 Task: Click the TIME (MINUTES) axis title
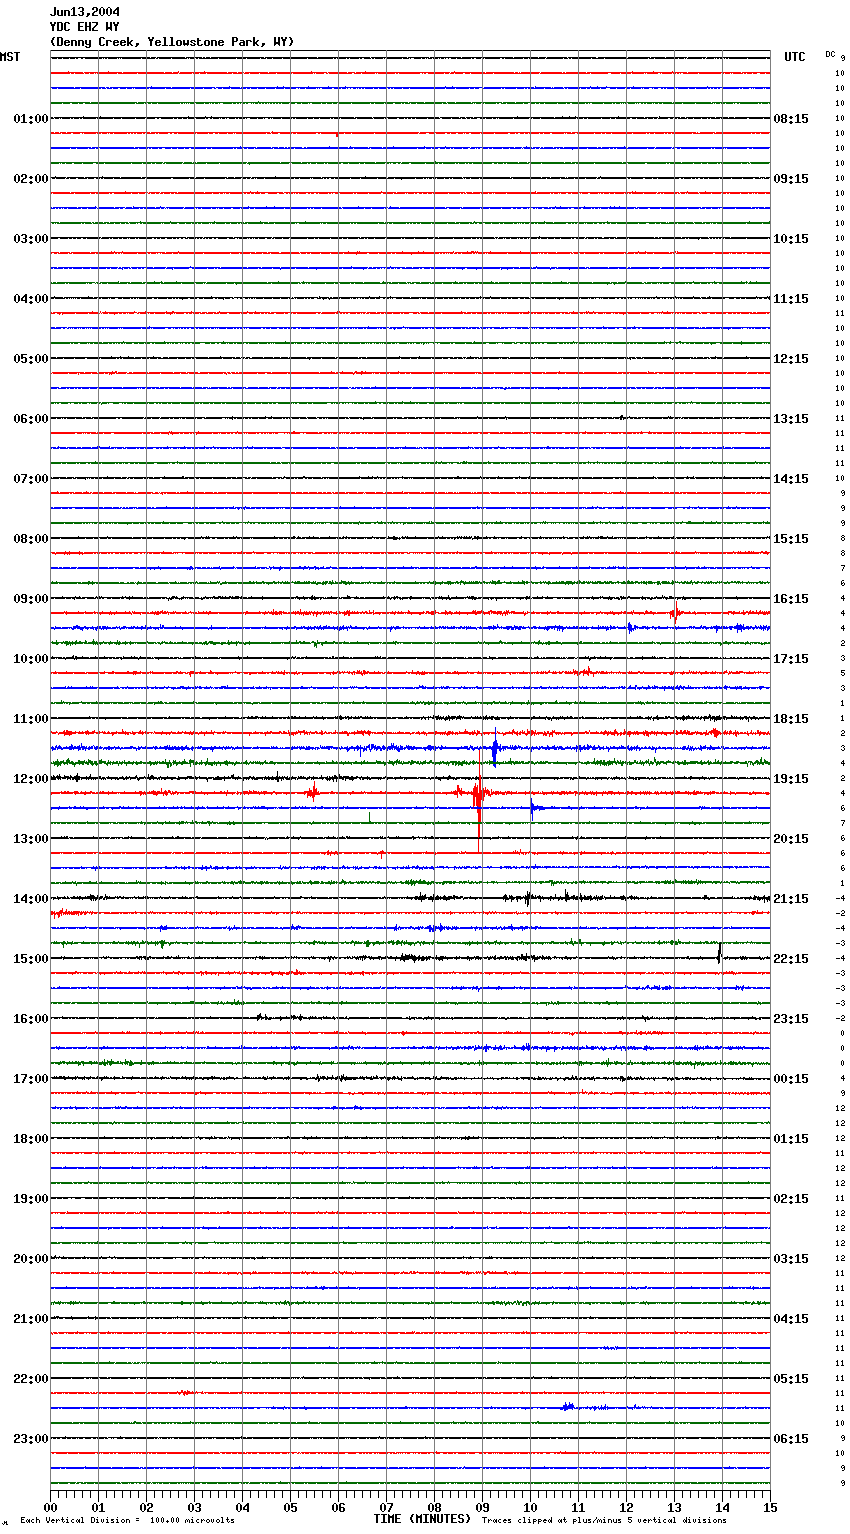pyautogui.click(x=422, y=1519)
